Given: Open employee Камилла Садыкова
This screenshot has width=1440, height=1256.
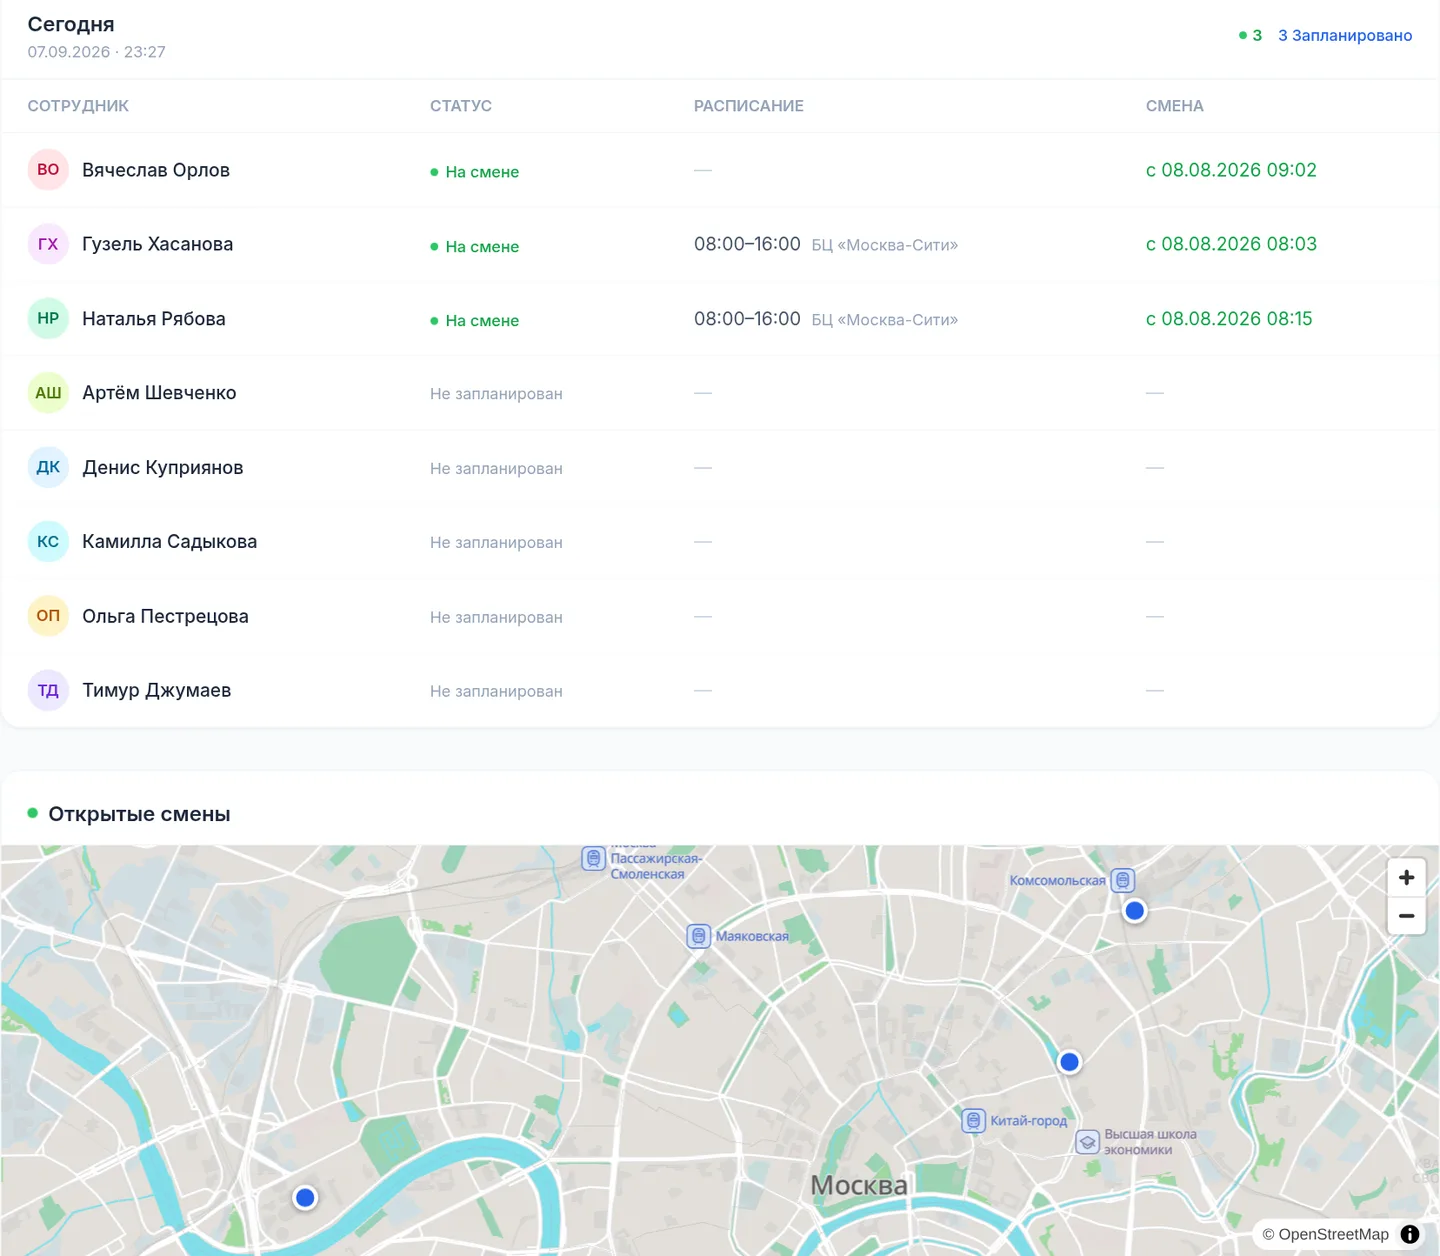Looking at the screenshot, I should (x=170, y=542).
